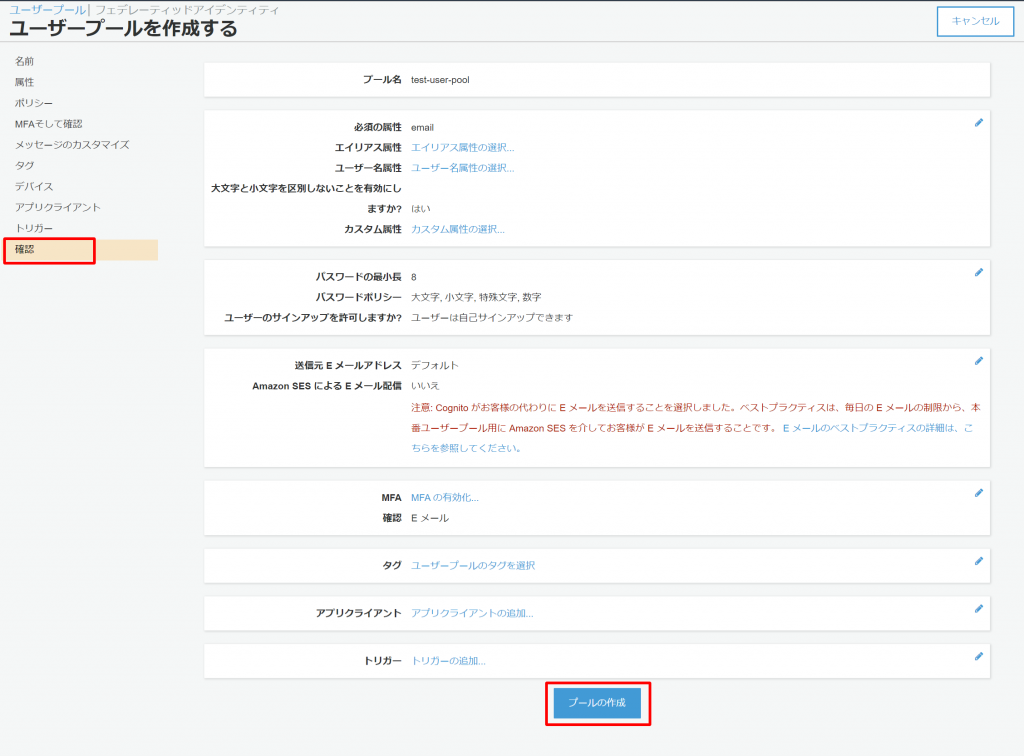
Task: Click ユーザー名属性の選択 link
Action: pos(462,168)
